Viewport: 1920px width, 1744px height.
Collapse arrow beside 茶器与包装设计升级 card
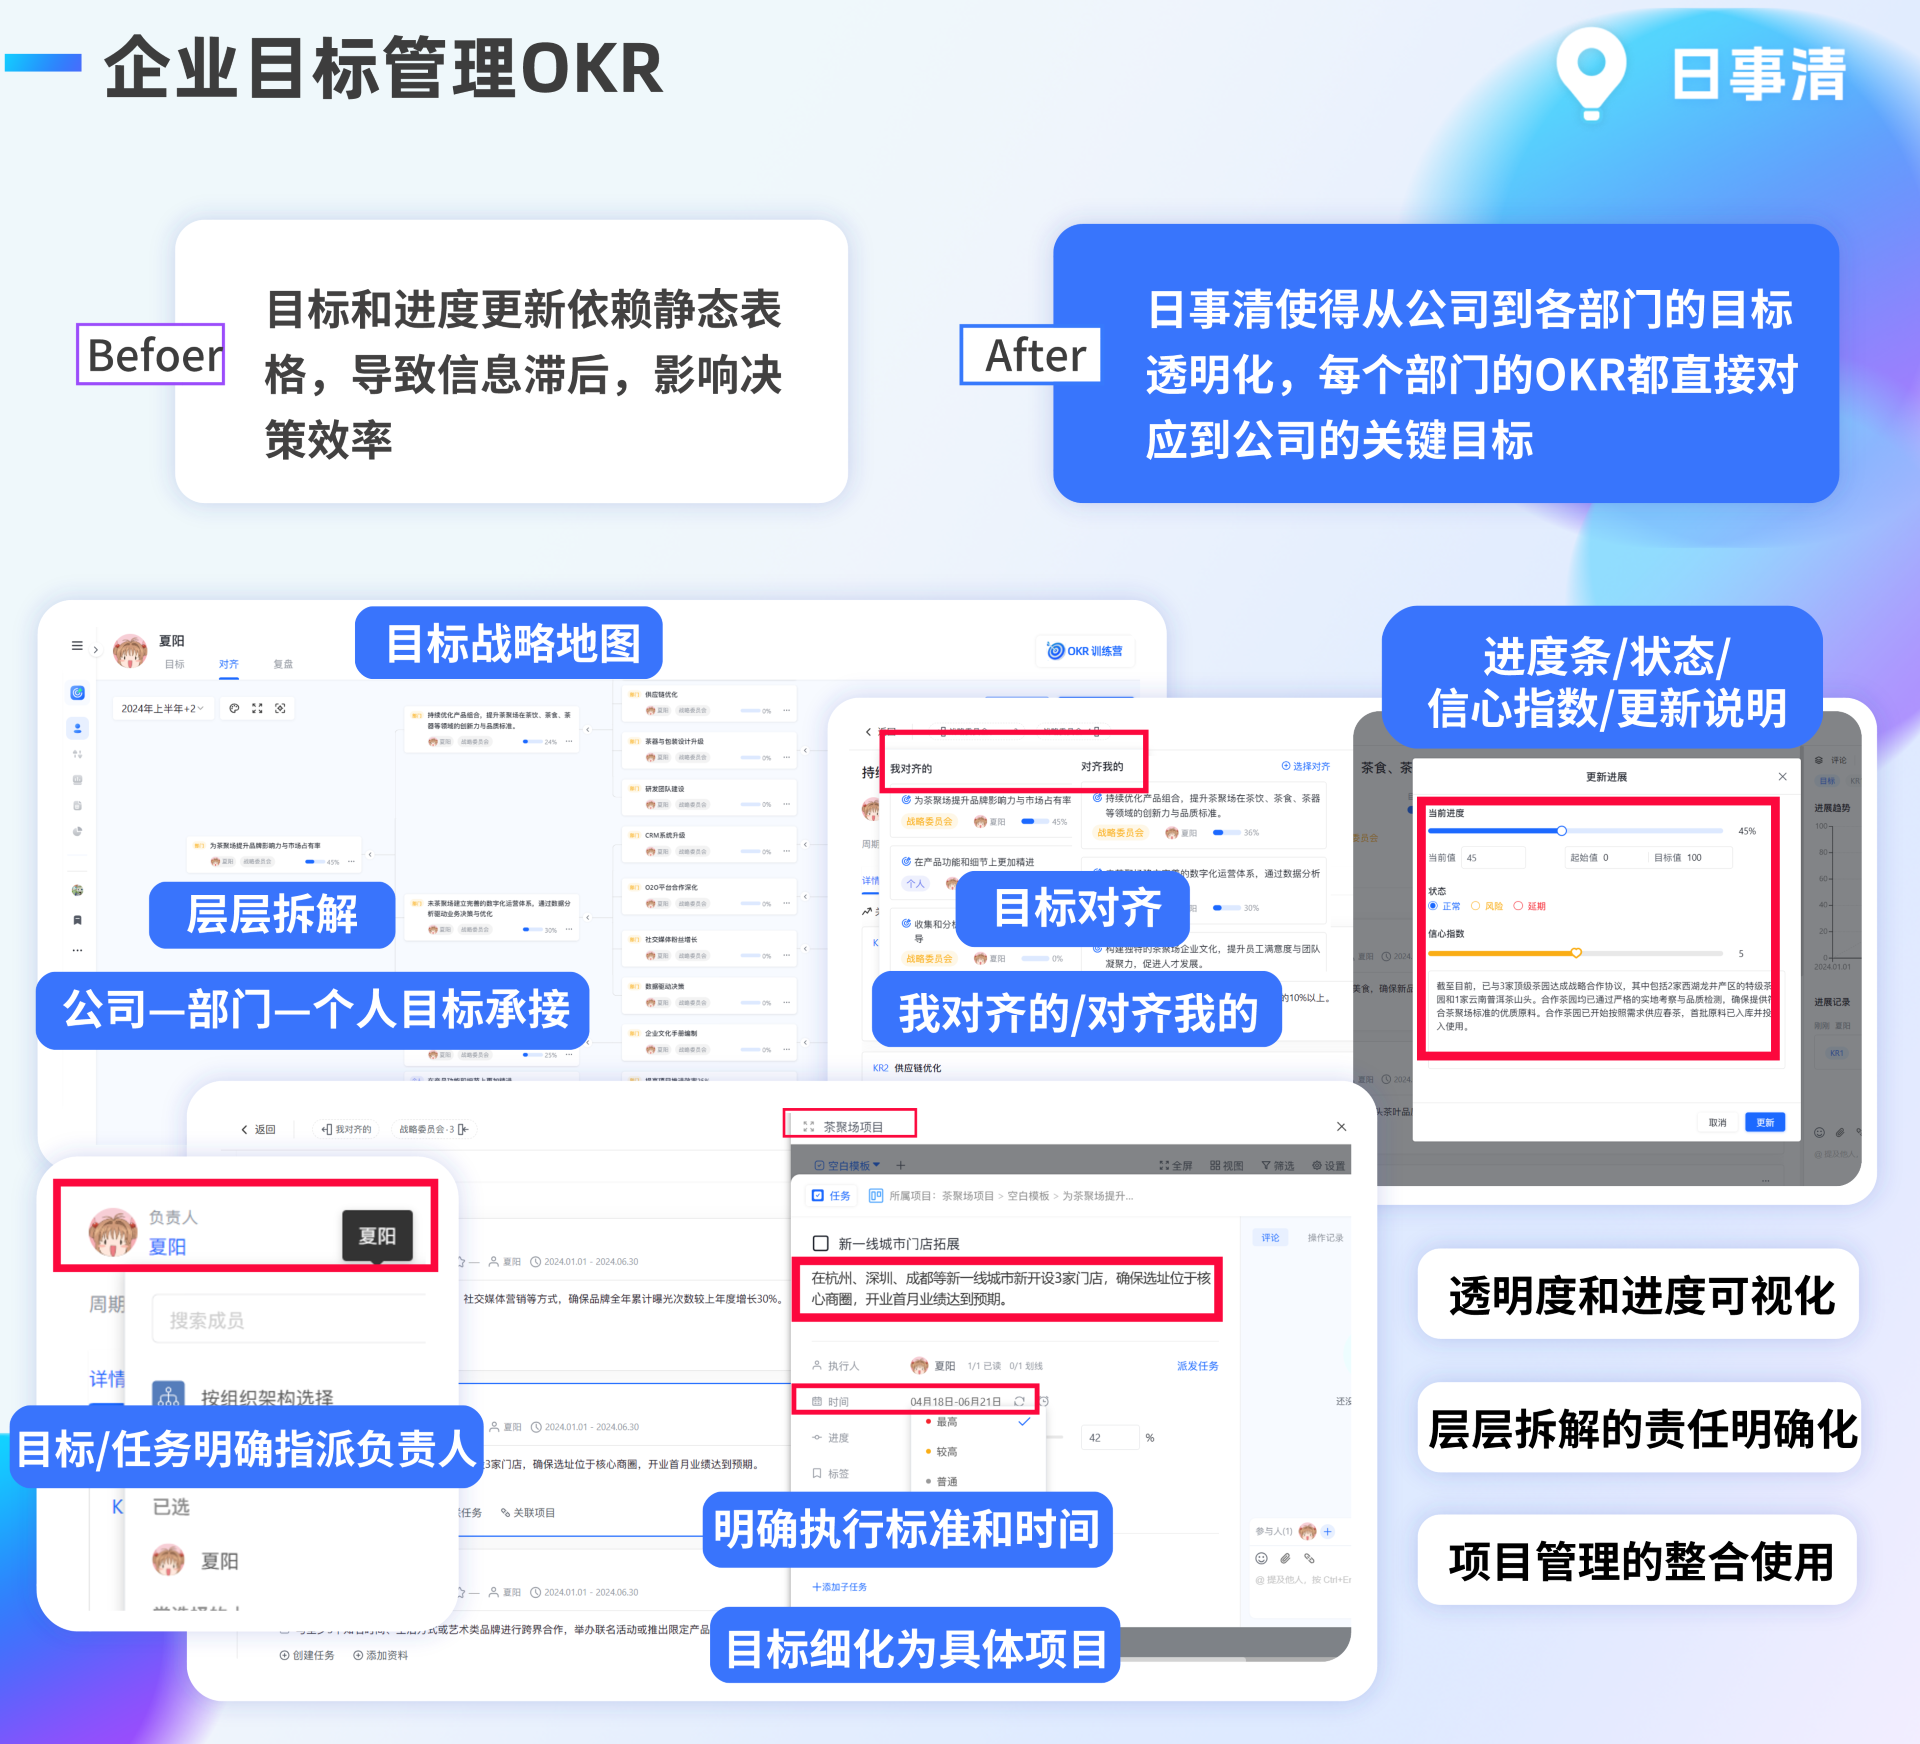coord(805,749)
